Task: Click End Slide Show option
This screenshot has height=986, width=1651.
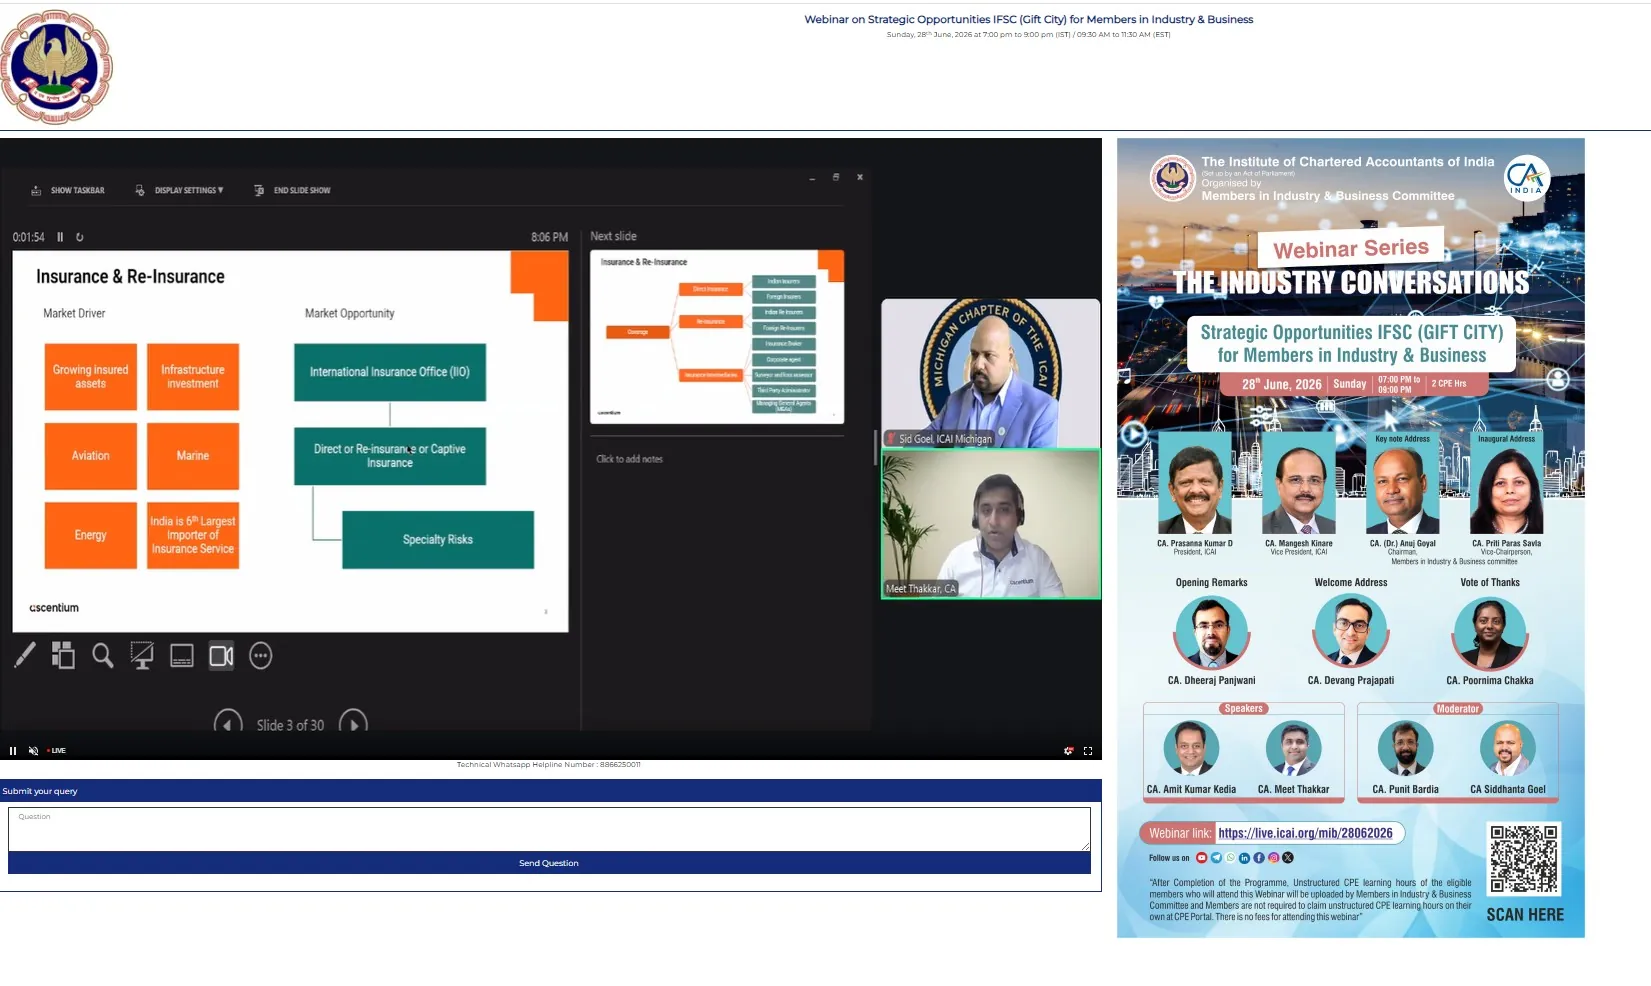Action: tap(292, 190)
